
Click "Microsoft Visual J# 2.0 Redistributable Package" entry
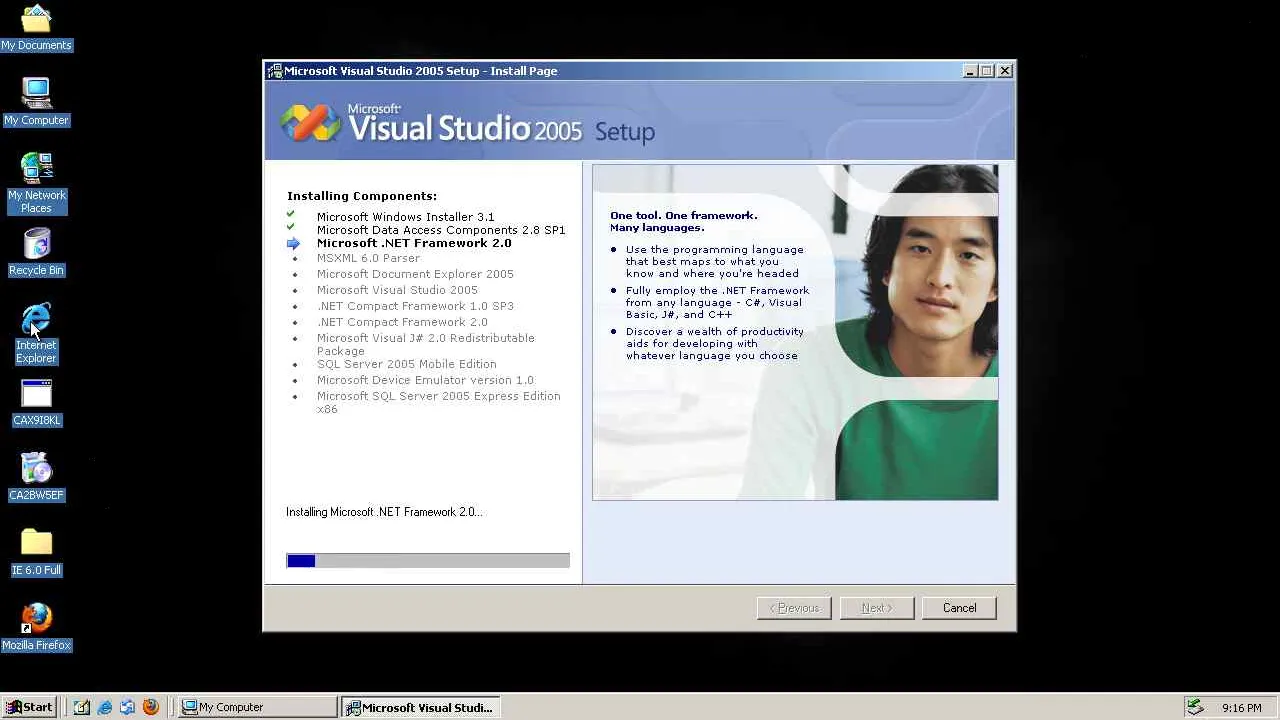[426, 344]
